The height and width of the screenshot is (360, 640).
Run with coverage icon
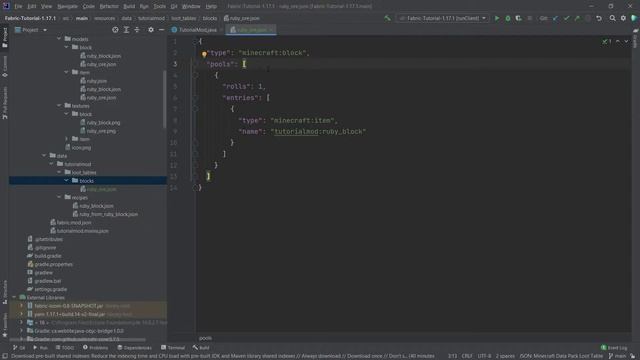[518, 18]
